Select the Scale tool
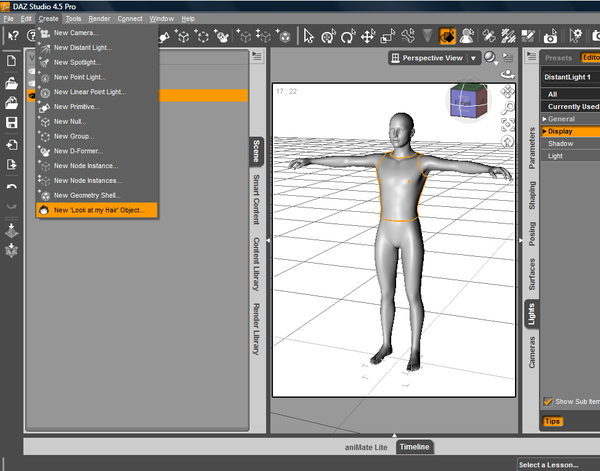600x471 pixels. pos(388,36)
